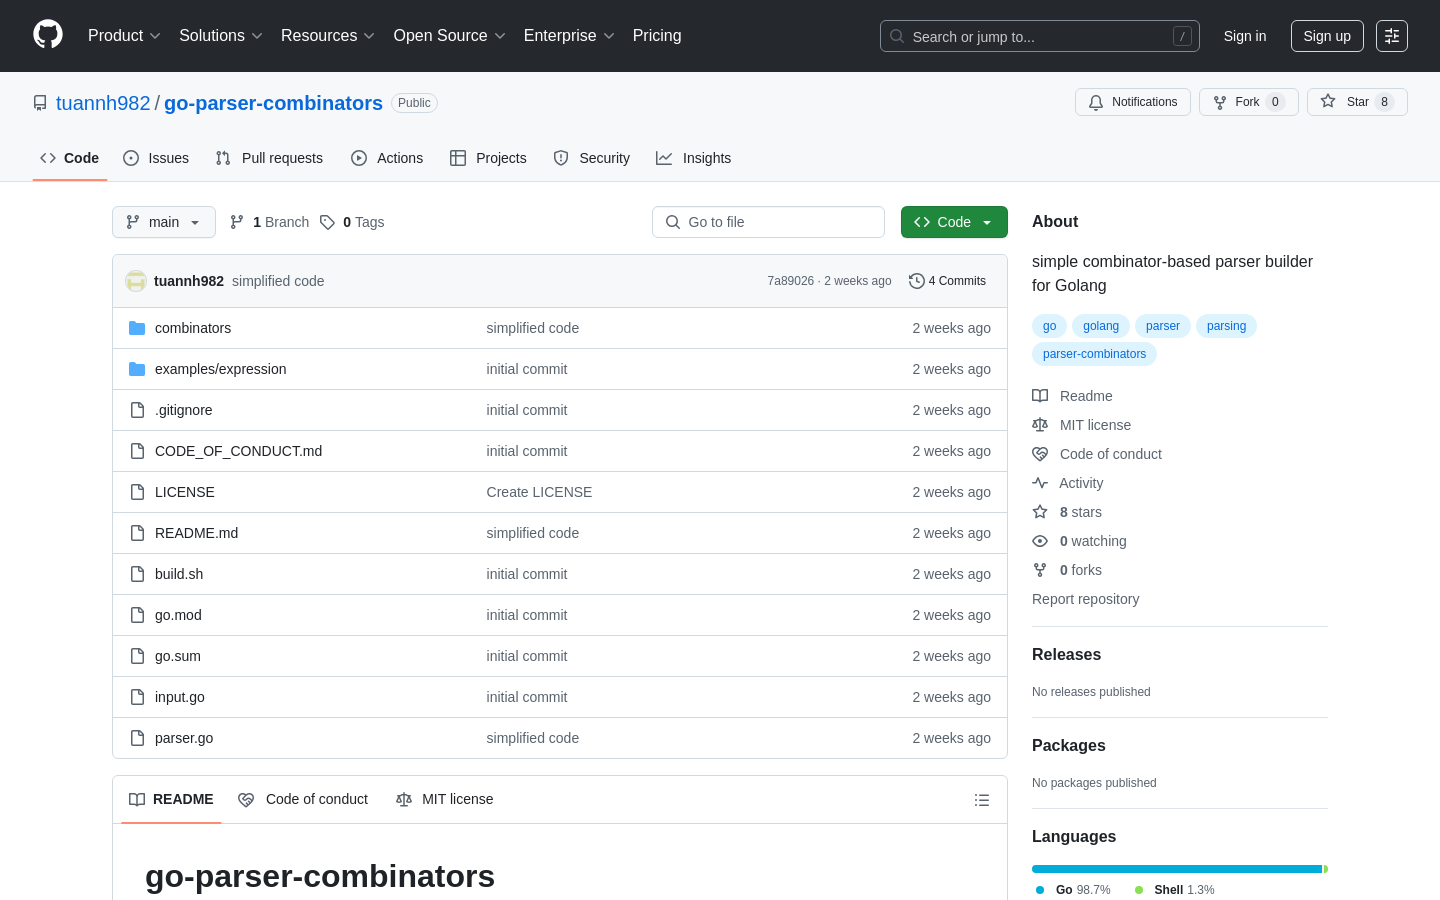The height and width of the screenshot is (900, 1440).
Task: Click the LICENSE file icon
Action: [x=137, y=492]
